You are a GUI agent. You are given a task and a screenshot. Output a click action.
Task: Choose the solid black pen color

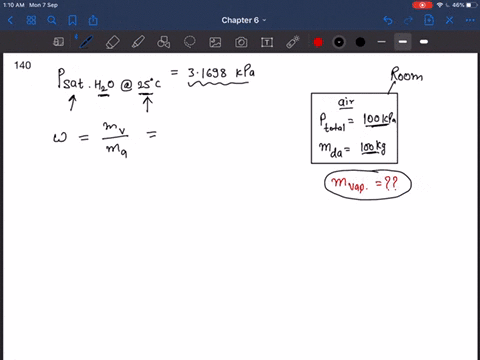(x=360, y=42)
